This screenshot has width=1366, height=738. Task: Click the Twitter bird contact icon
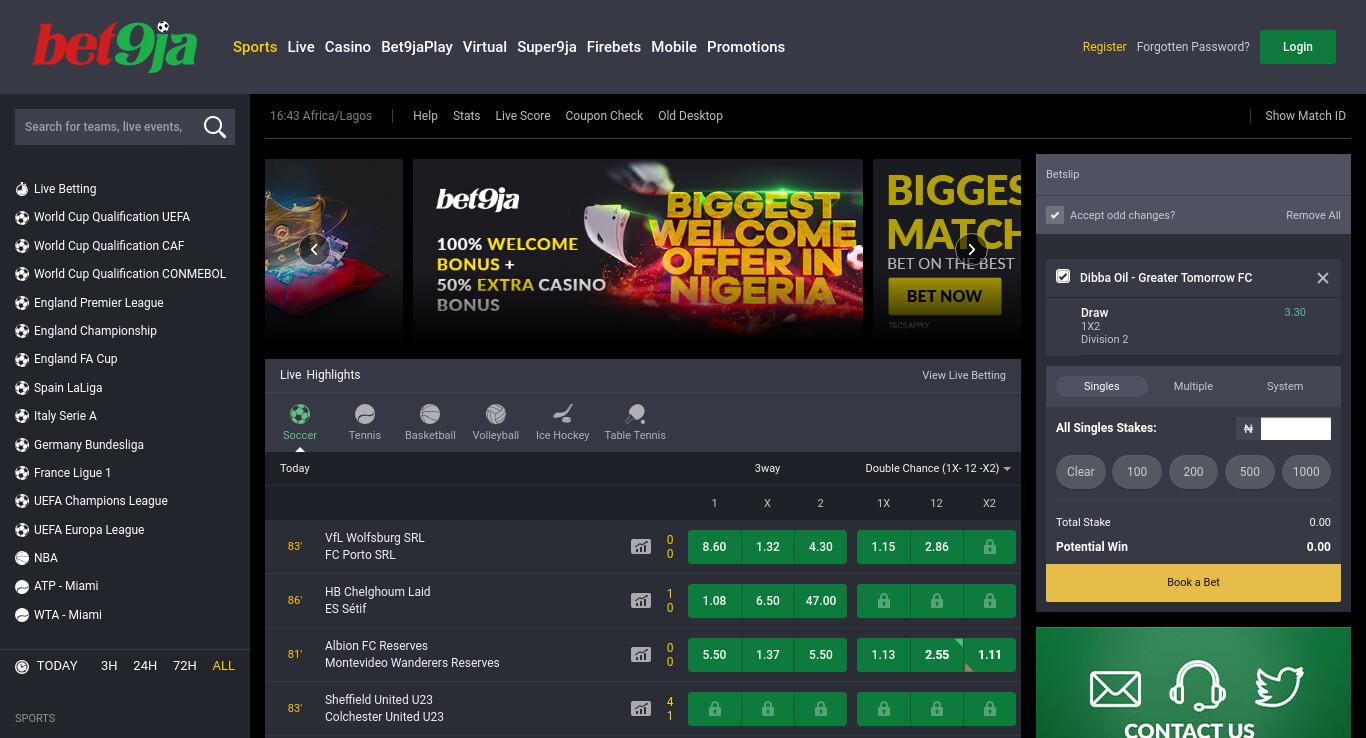(x=1279, y=687)
